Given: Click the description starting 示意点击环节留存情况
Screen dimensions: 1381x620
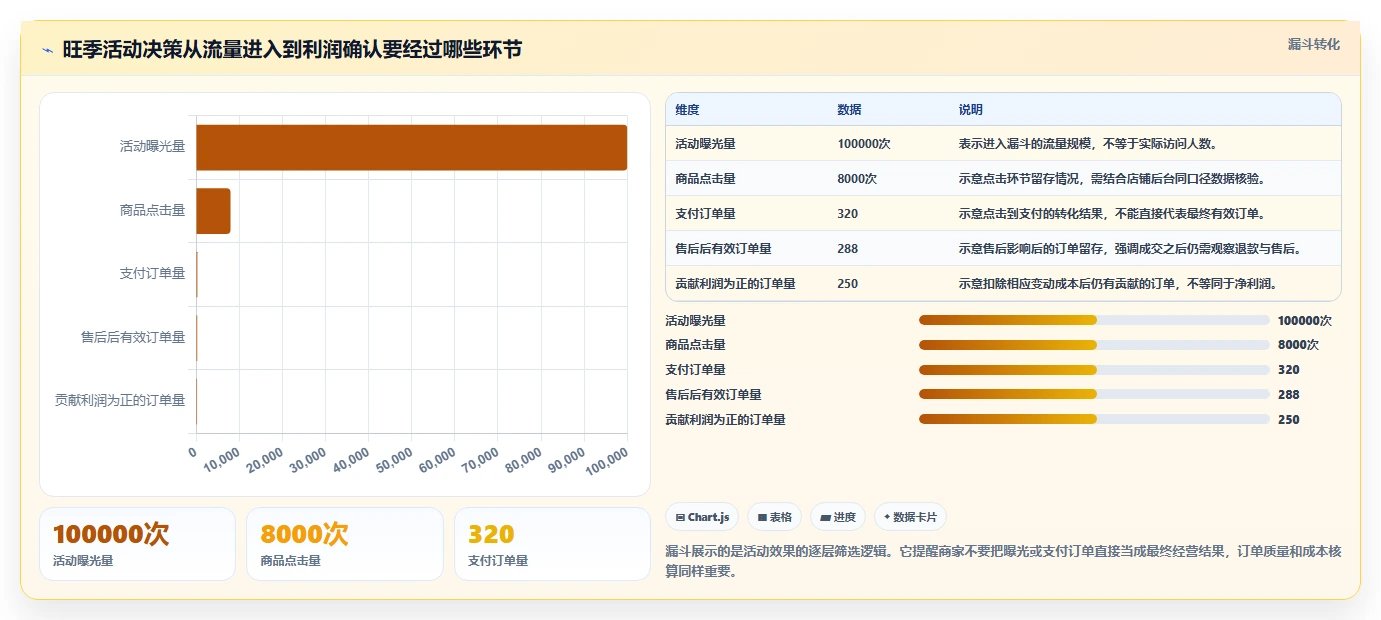Looking at the screenshot, I should 1111,178.
